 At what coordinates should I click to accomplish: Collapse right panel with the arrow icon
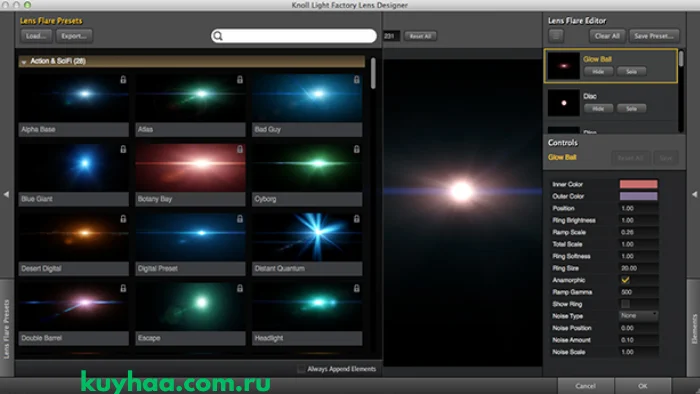(x=694, y=194)
